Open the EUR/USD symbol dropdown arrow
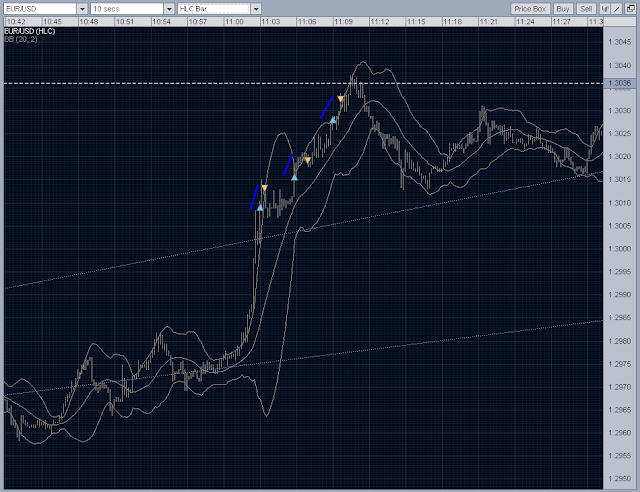This screenshot has width=640, height=492. click(x=82, y=9)
